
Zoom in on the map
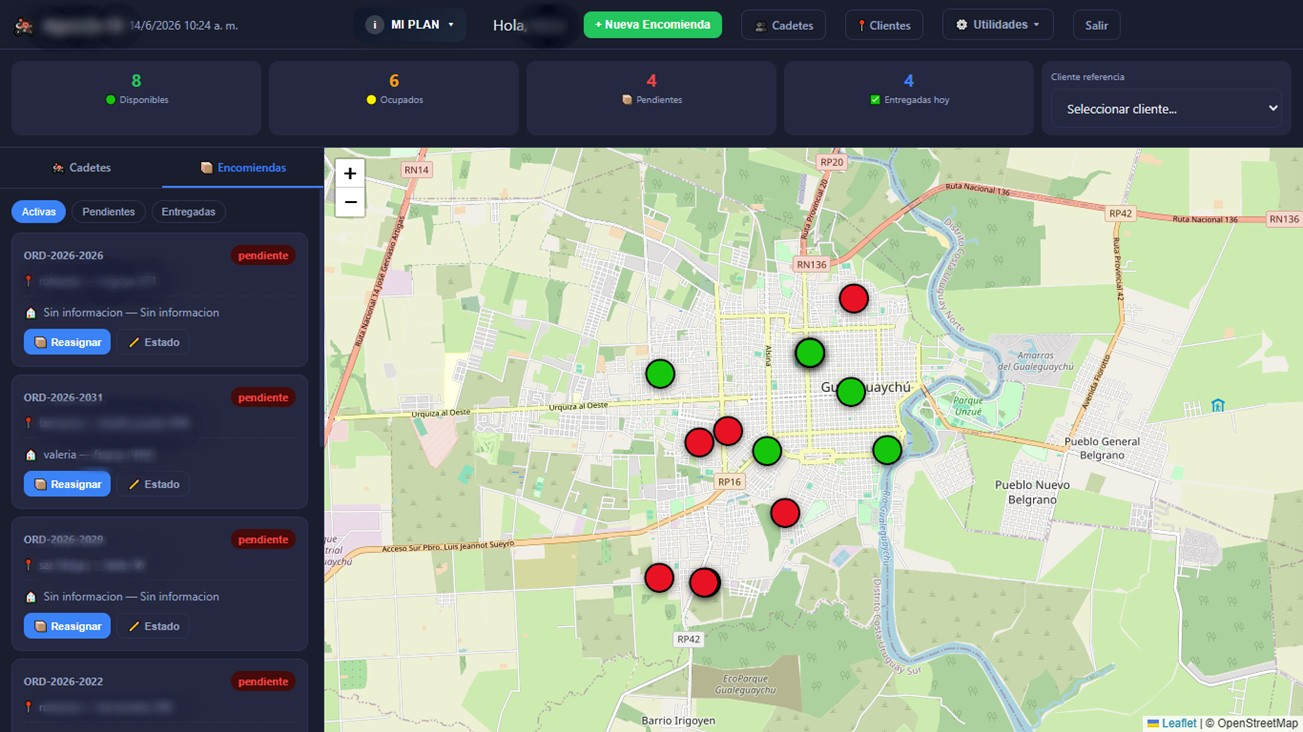[350, 173]
